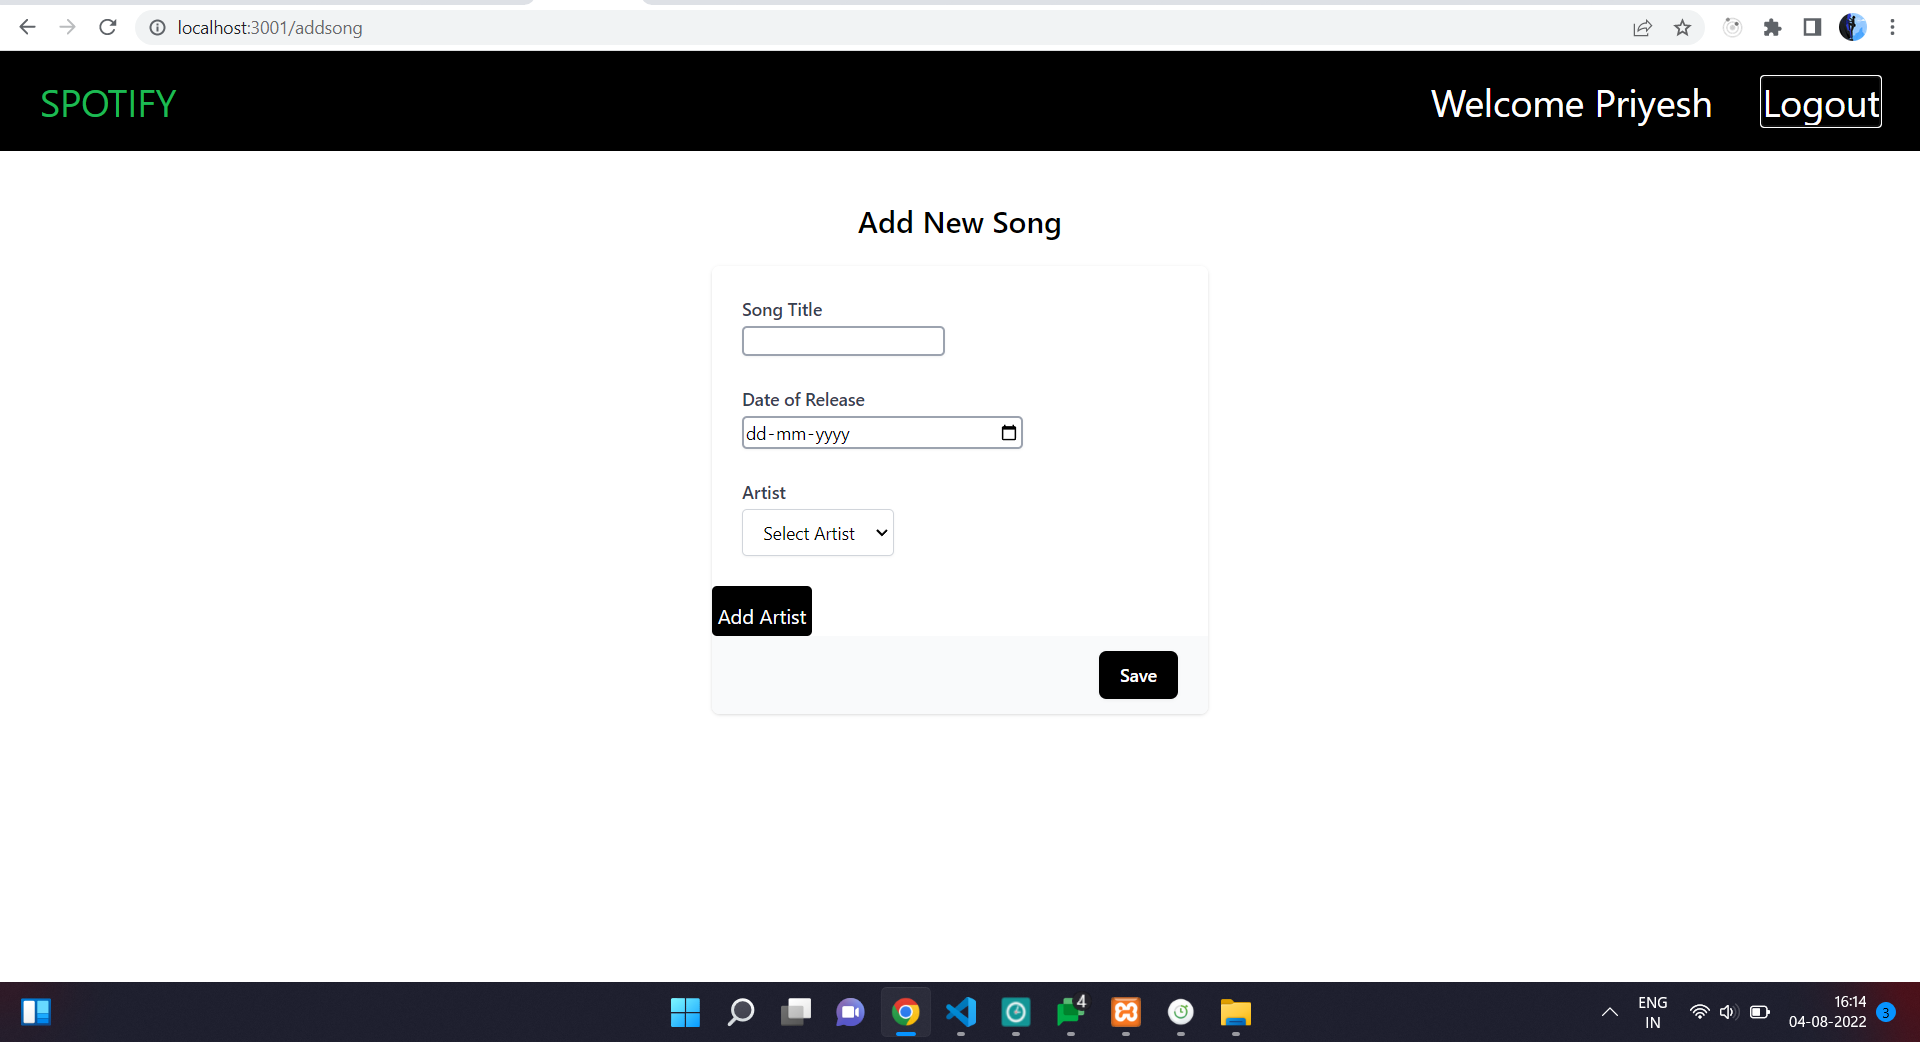Expand hidden system tray icons
The height and width of the screenshot is (1042, 1920).
click(x=1609, y=1013)
